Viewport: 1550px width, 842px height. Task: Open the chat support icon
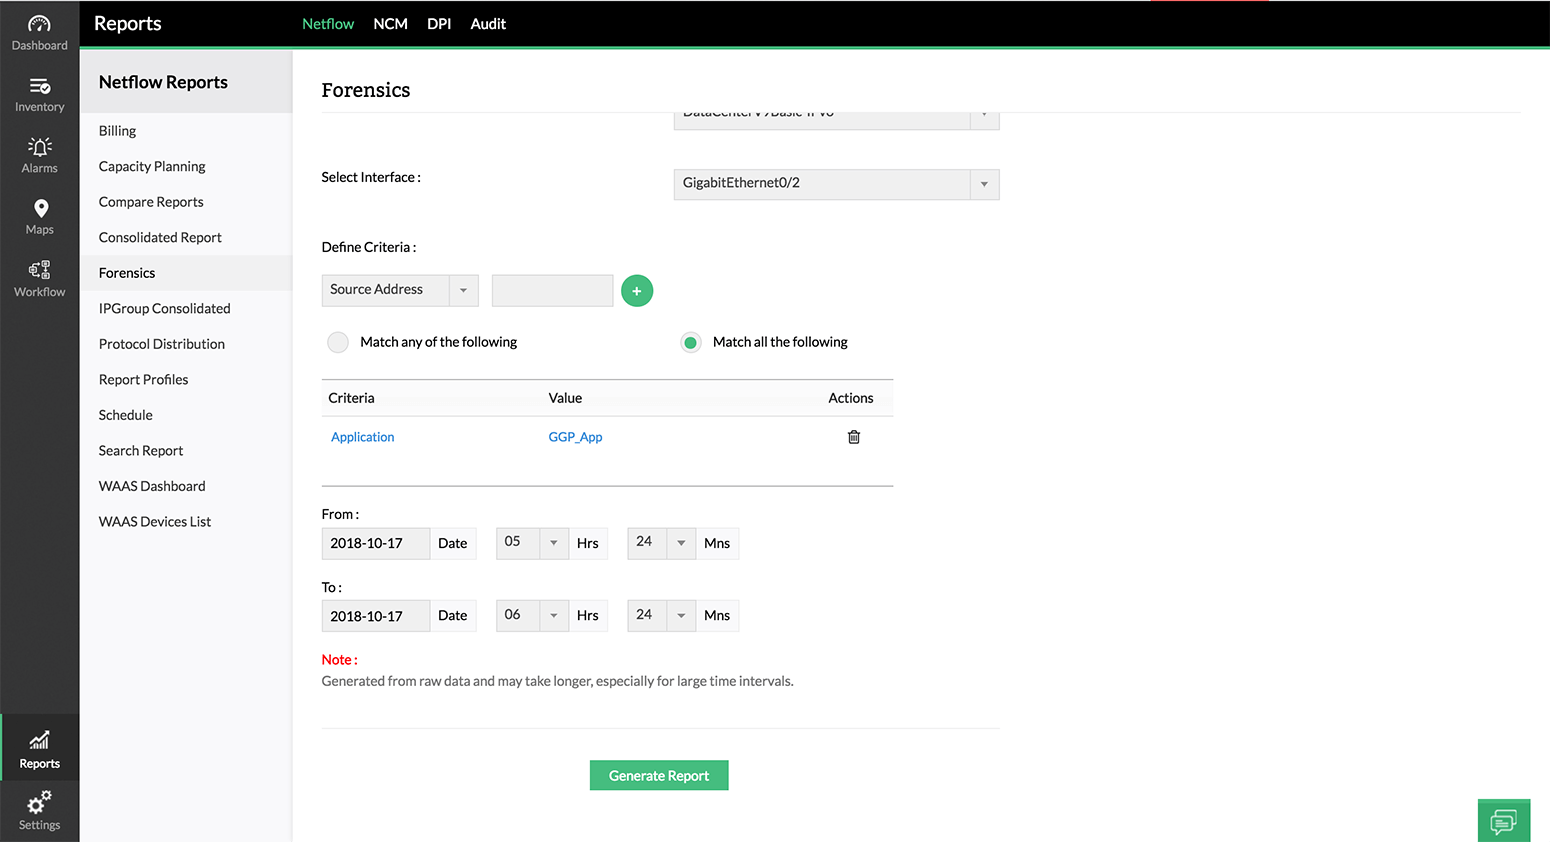(x=1503, y=821)
